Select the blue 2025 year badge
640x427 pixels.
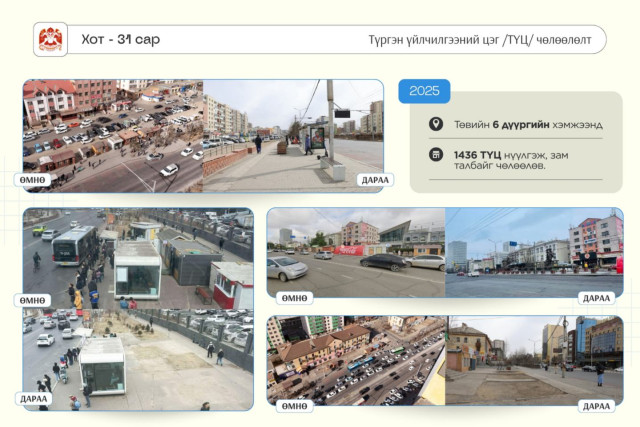click(424, 91)
